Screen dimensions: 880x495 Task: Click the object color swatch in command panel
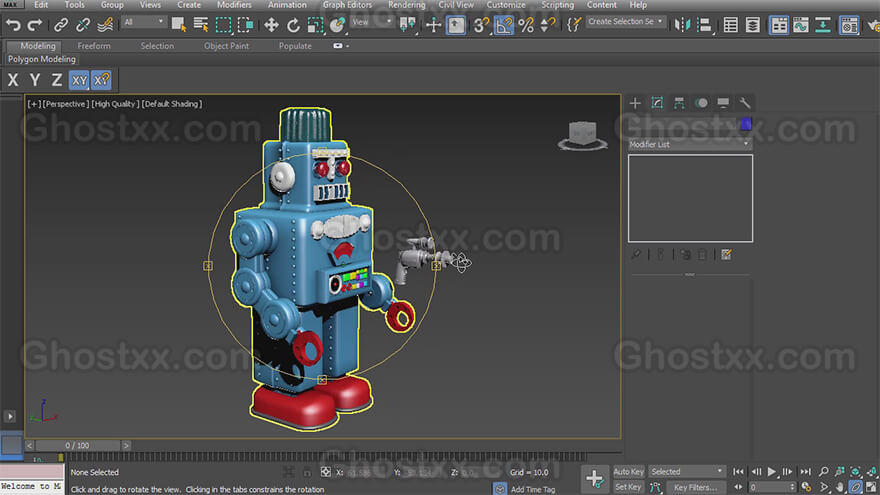(x=745, y=124)
